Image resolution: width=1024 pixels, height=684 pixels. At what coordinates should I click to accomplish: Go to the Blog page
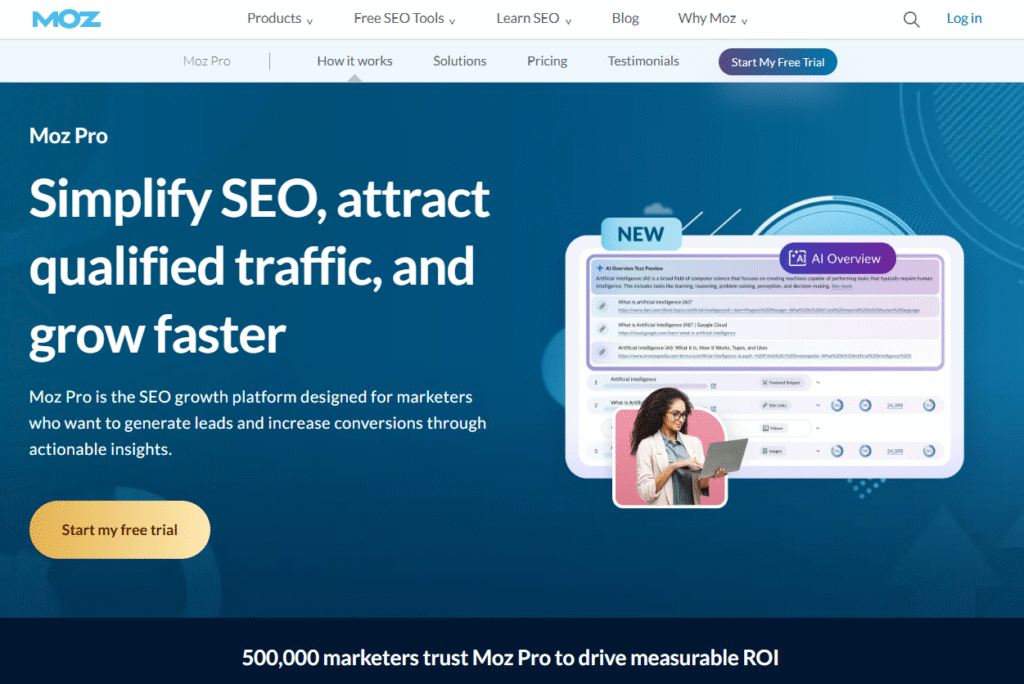point(625,19)
